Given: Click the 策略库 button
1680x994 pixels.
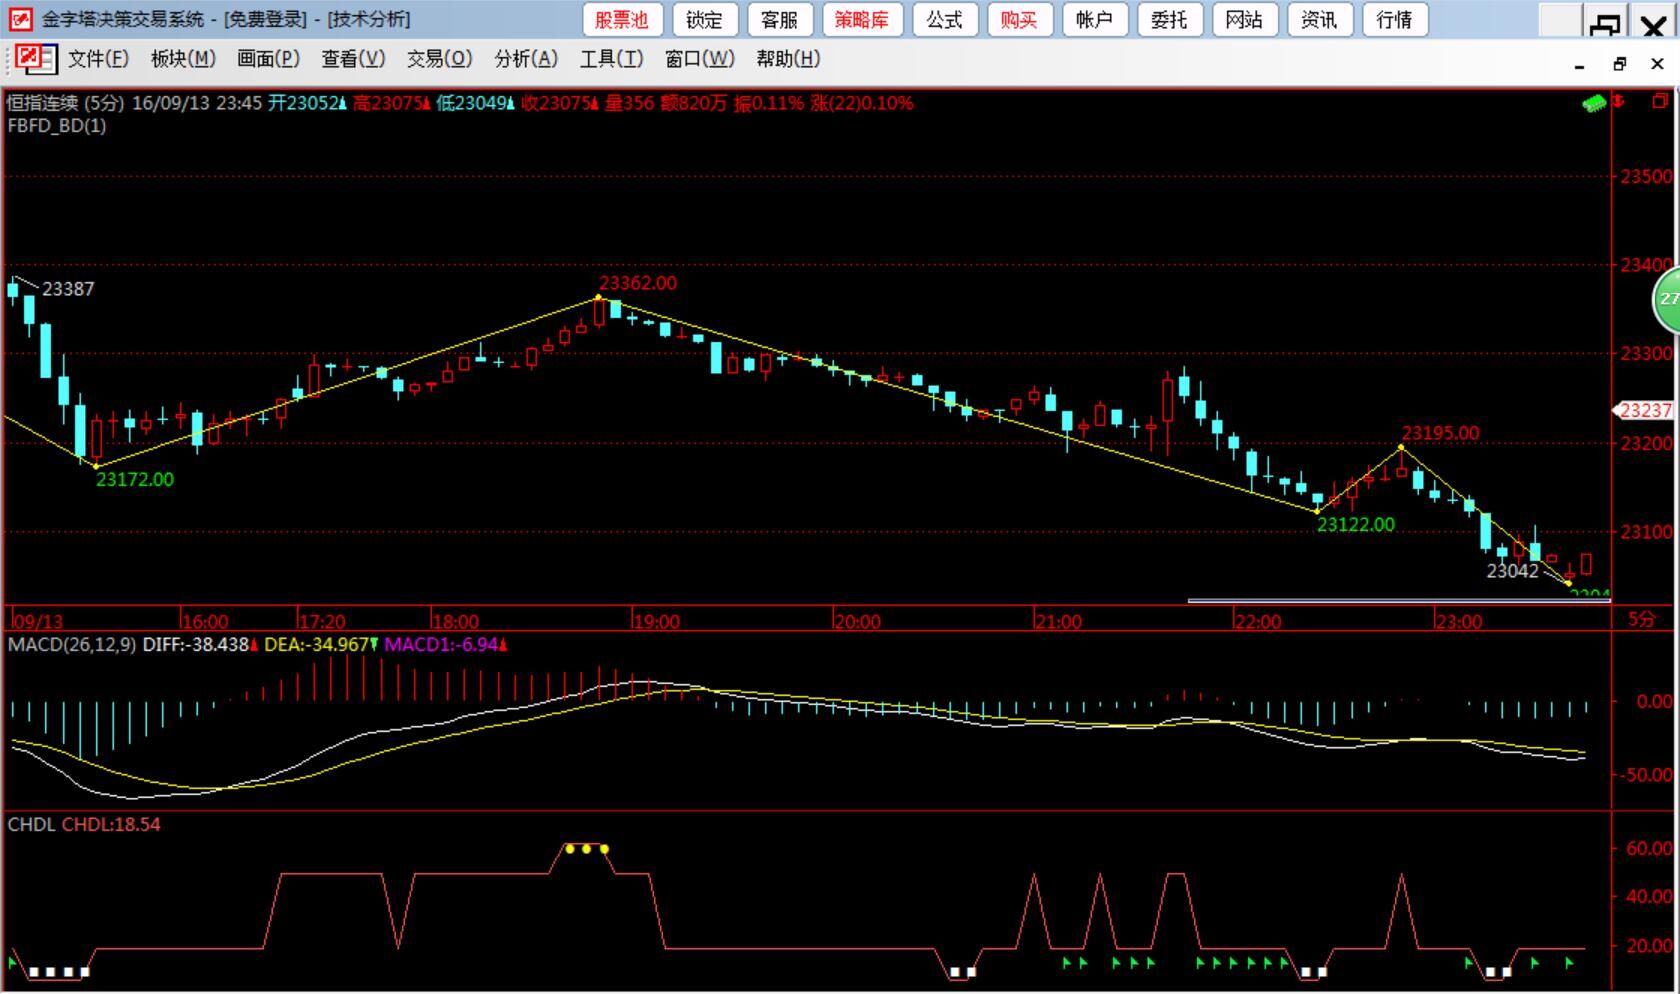Looking at the screenshot, I should 862,20.
